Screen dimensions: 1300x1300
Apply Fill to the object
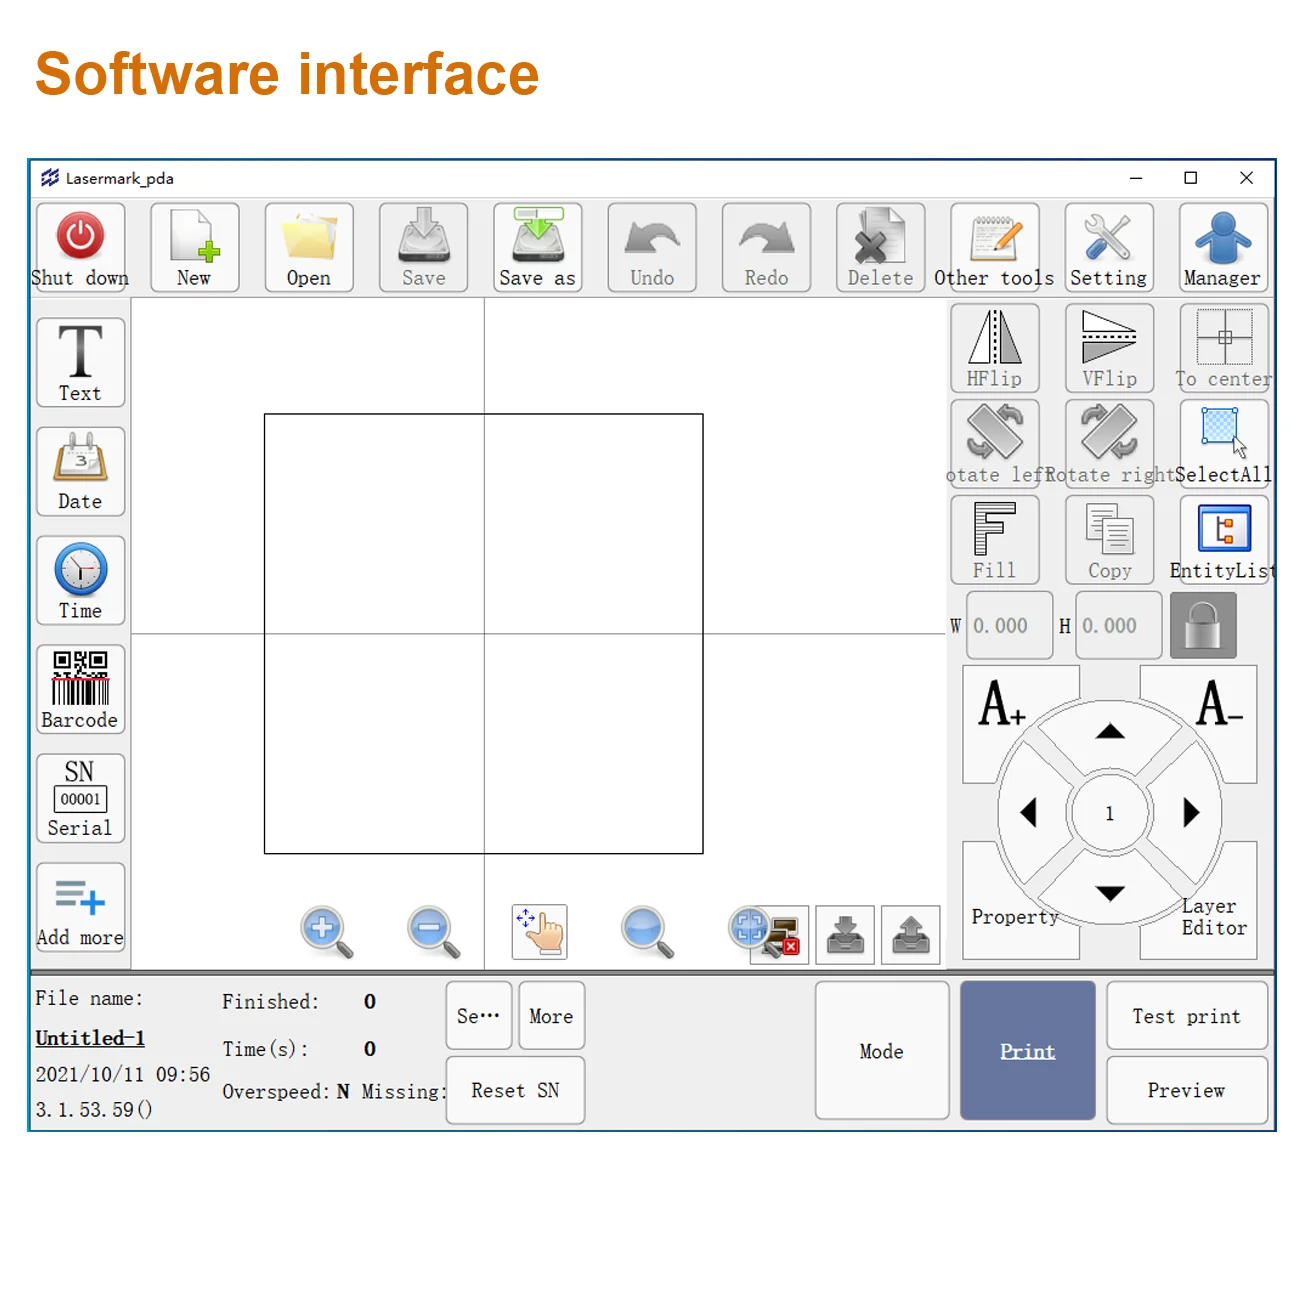tap(994, 540)
